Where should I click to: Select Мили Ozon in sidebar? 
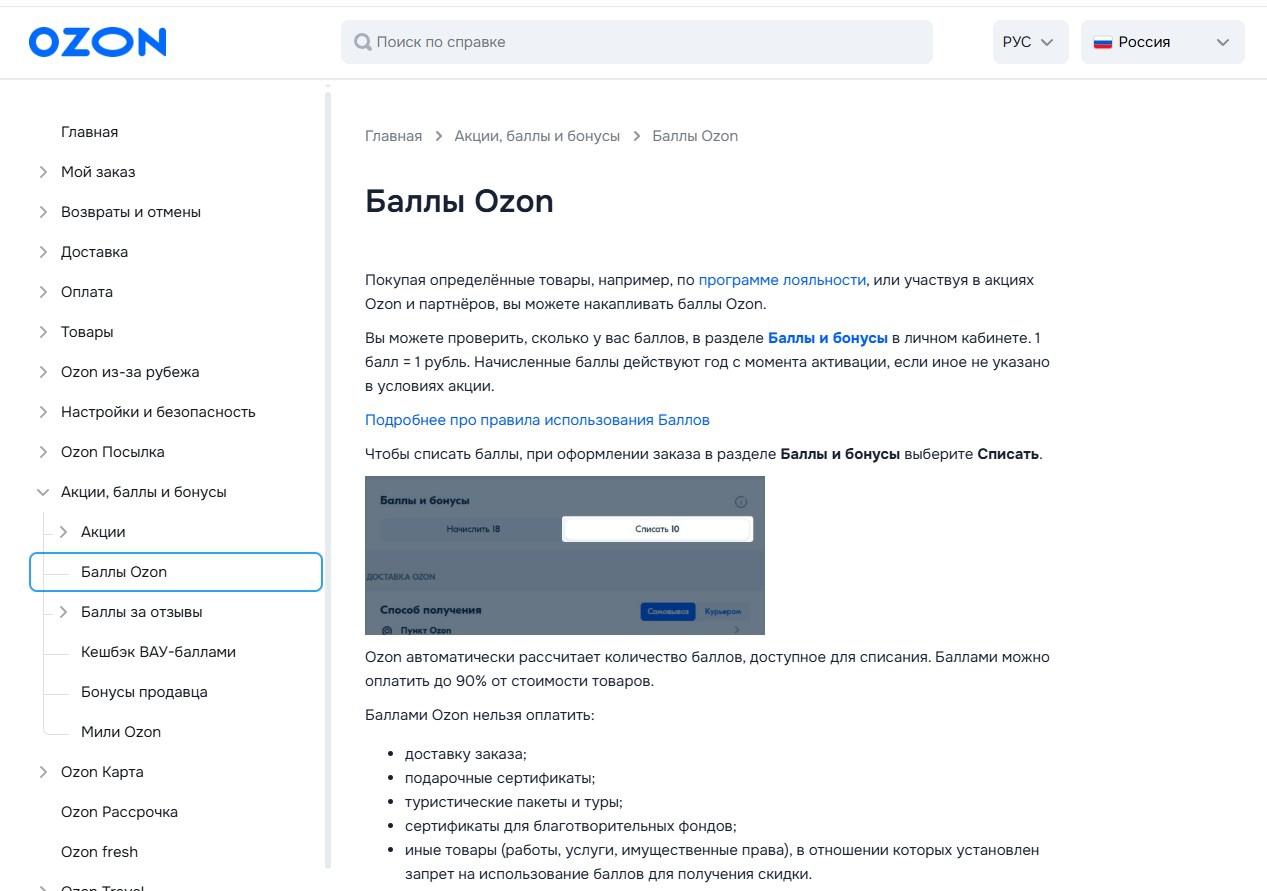121,732
